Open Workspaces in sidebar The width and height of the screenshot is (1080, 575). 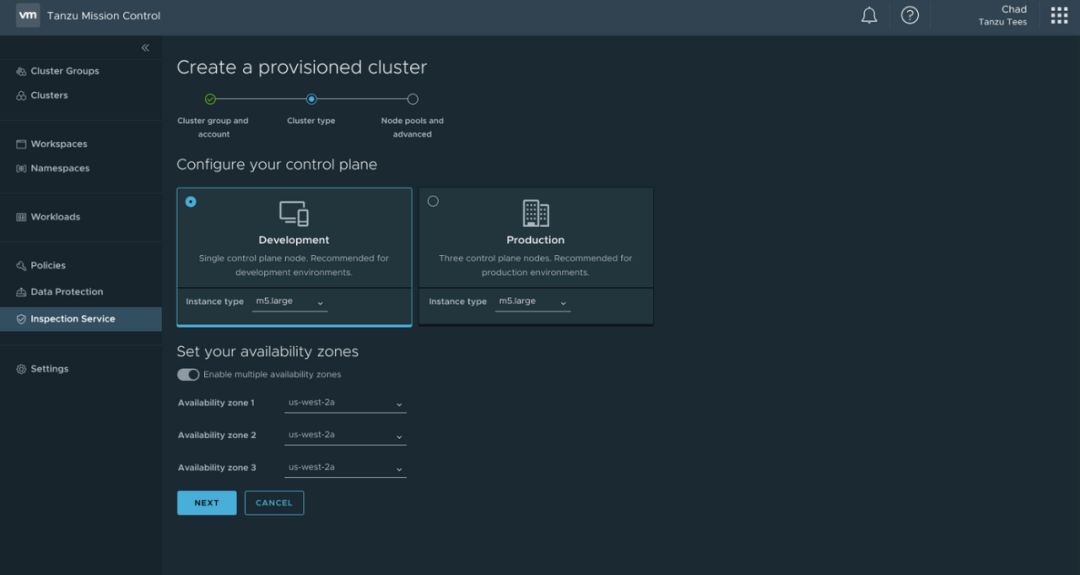tap(59, 144)
